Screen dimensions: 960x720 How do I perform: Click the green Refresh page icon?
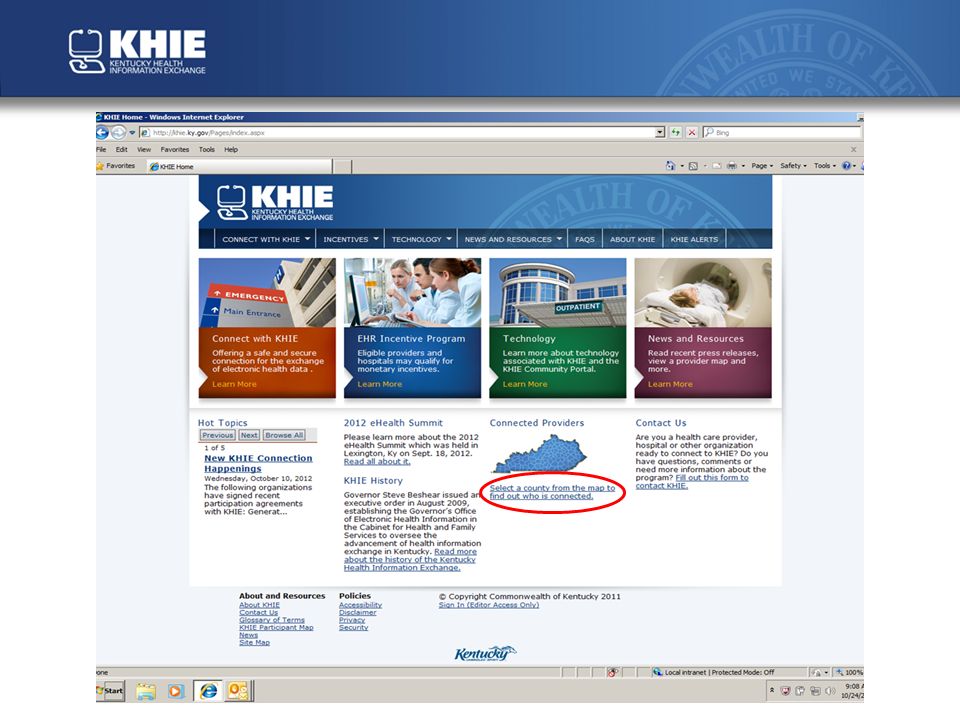tap(675, 132)
